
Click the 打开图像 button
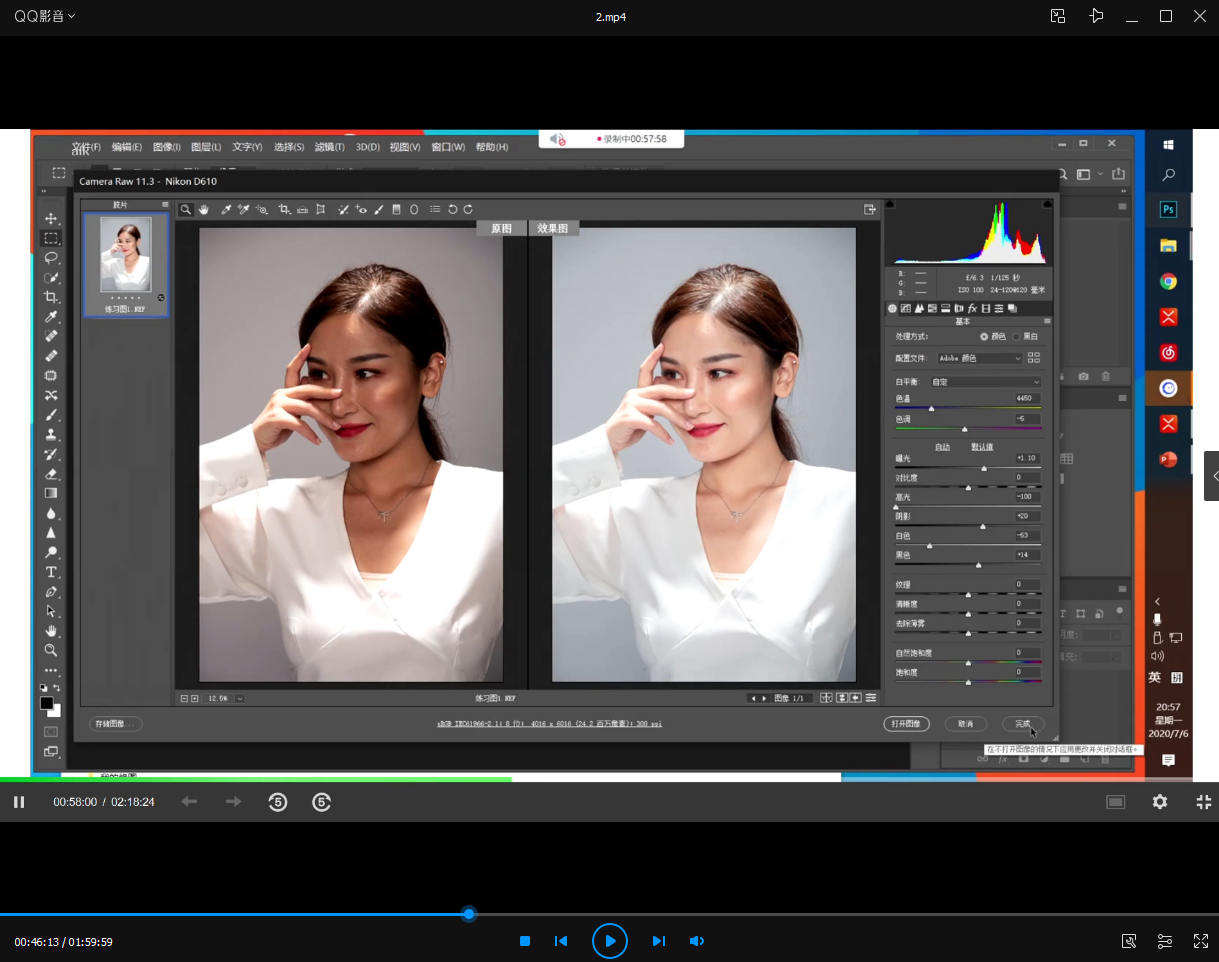907,723
